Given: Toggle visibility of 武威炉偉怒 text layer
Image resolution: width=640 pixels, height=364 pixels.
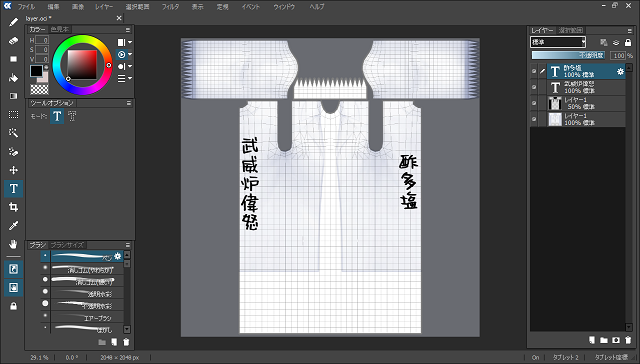Looking at the screenshot, I should click(534, 87).
